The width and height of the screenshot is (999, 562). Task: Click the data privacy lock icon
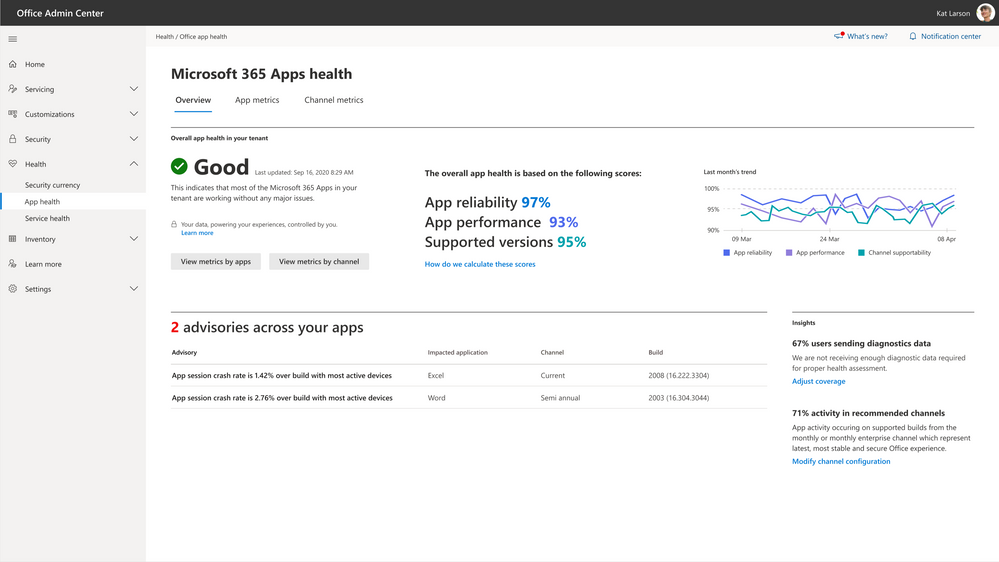point(174,224)
